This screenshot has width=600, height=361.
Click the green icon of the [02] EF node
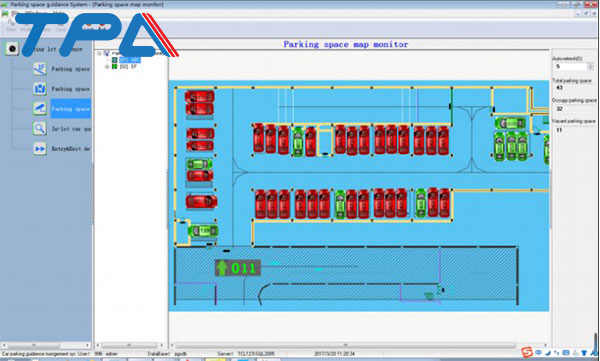click(x=114, y=67)
